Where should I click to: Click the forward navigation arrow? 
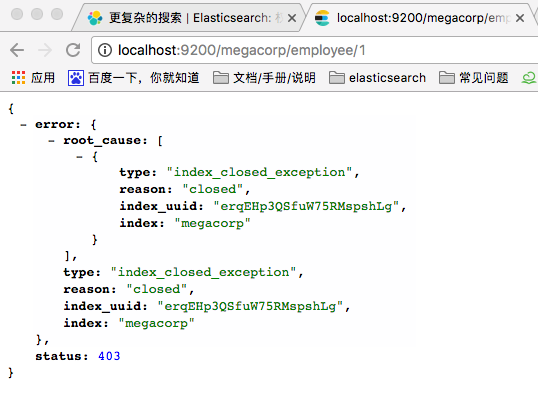45,50
